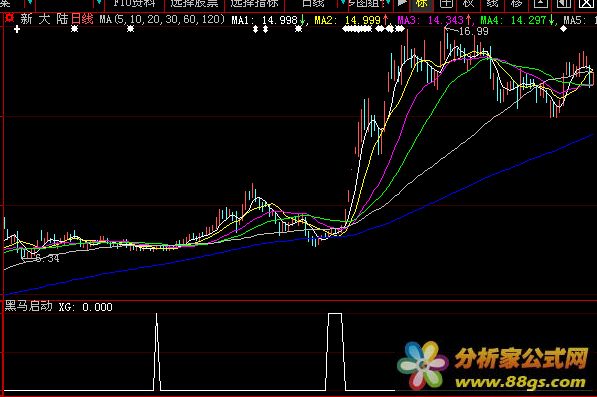Image resolution: width=597 pixels, height=397 pixels.
Task: Expand the dropdown arrow right of 多图组
Action: [388, 3]
